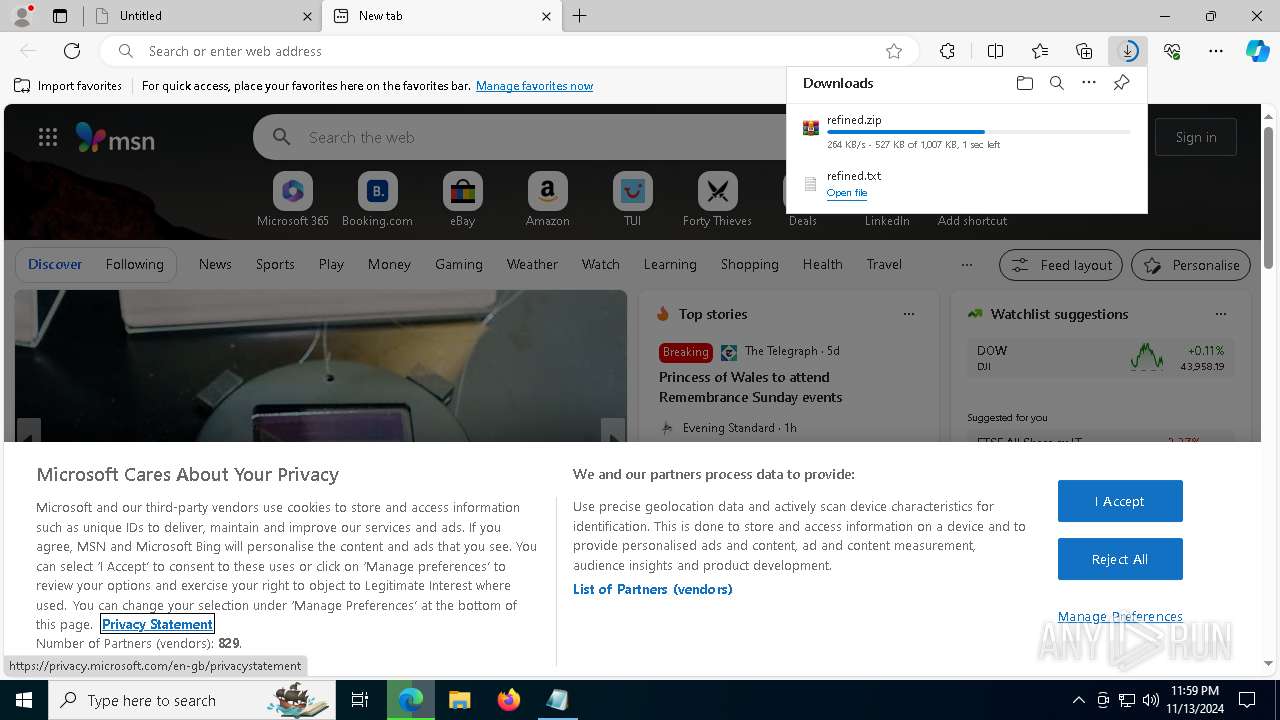Click Import favorites on favorites bar

click(68, 86)
